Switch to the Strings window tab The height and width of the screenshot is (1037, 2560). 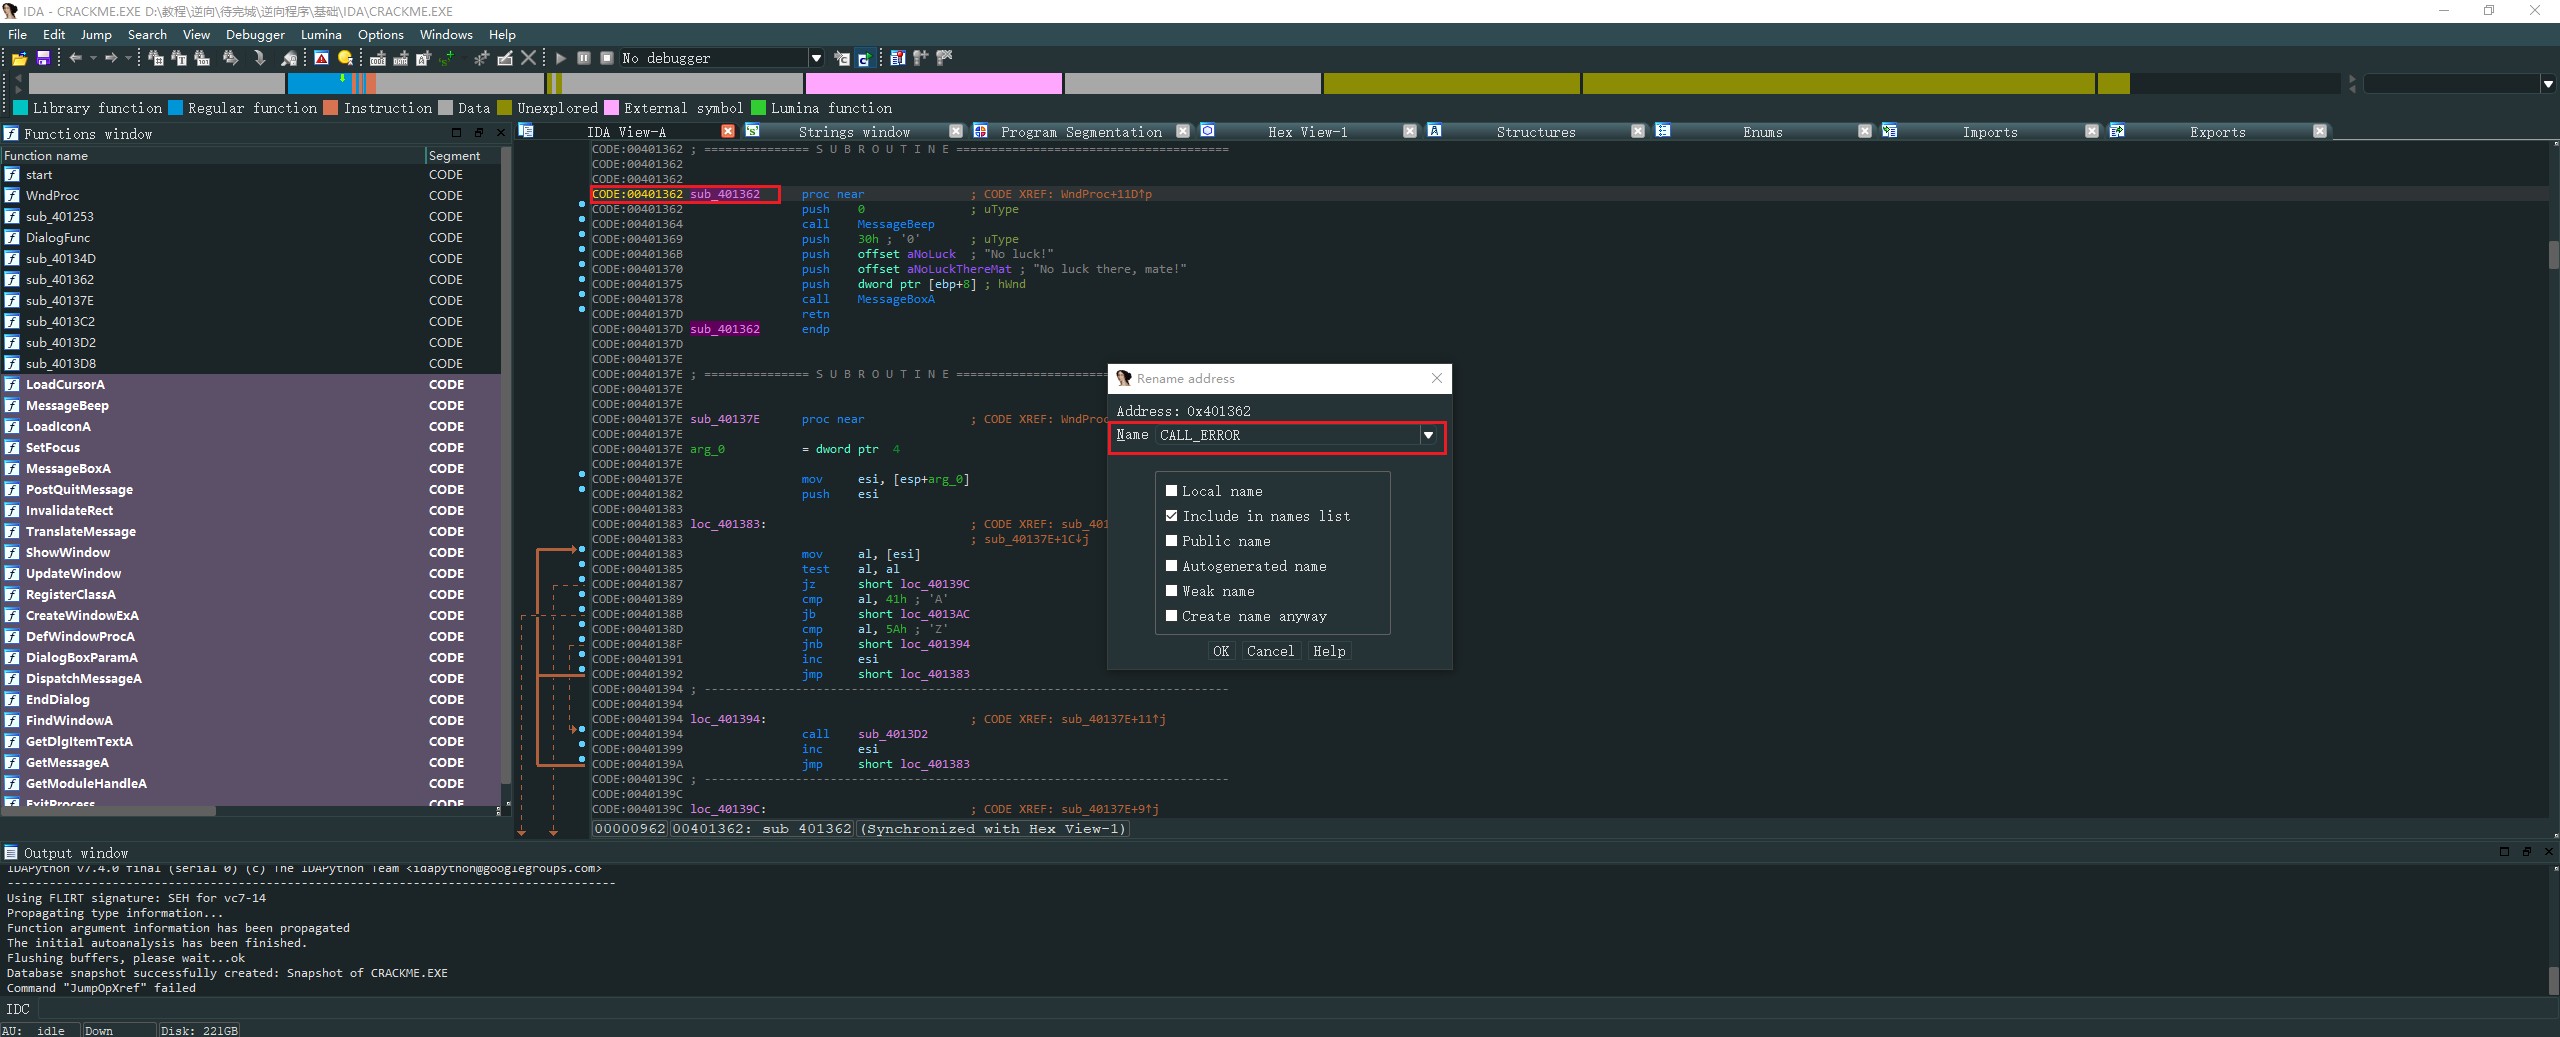point(853,132)
